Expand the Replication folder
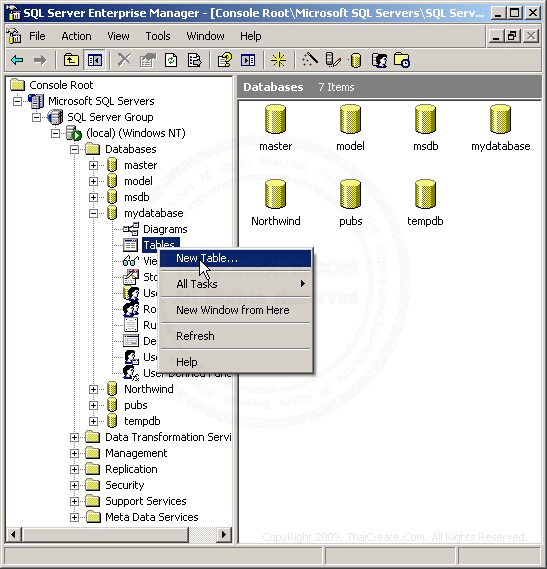This screenshot has width=547, height=569. coord(74,469)
